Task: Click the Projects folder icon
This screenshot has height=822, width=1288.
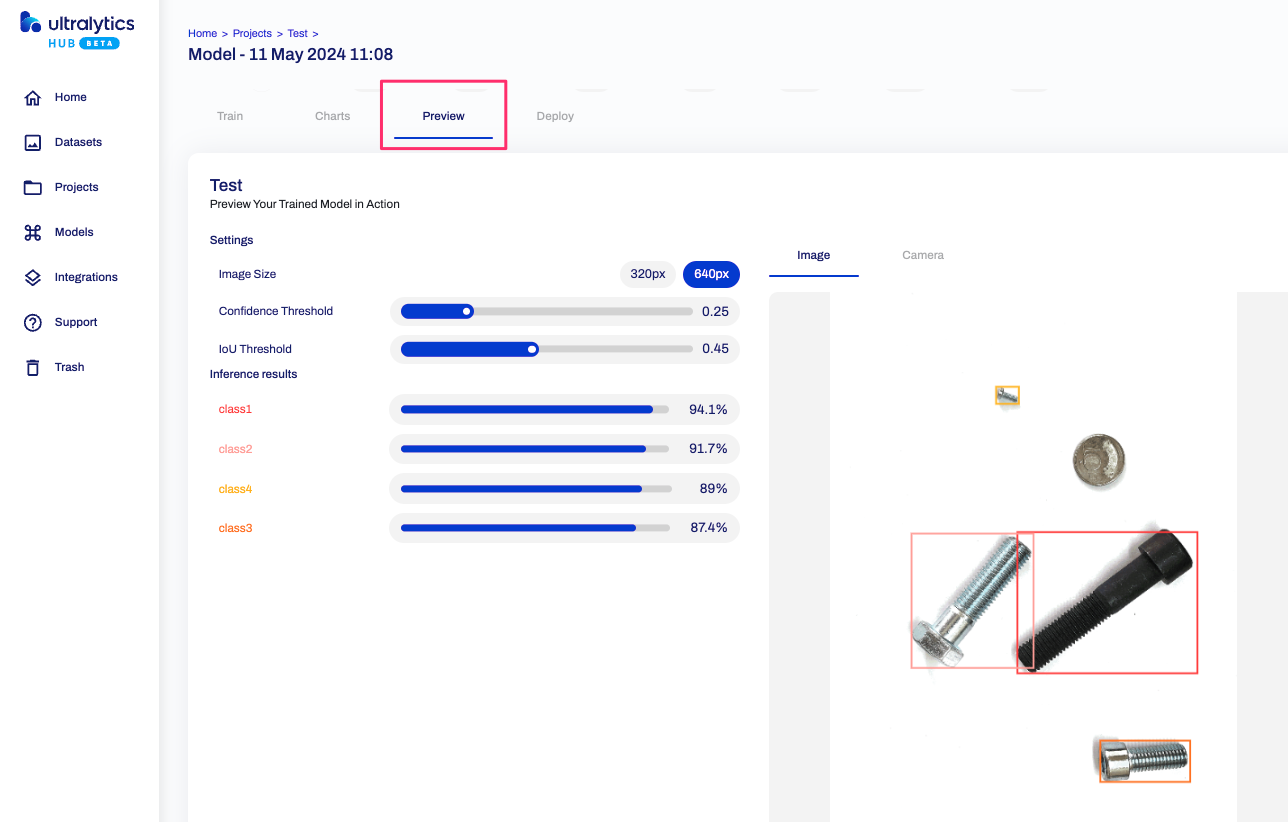Action: (33, 188)
